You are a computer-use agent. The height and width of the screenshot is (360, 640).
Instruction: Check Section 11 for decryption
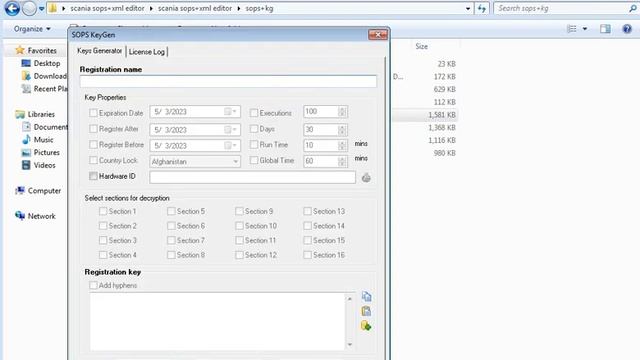pos(239,240)
